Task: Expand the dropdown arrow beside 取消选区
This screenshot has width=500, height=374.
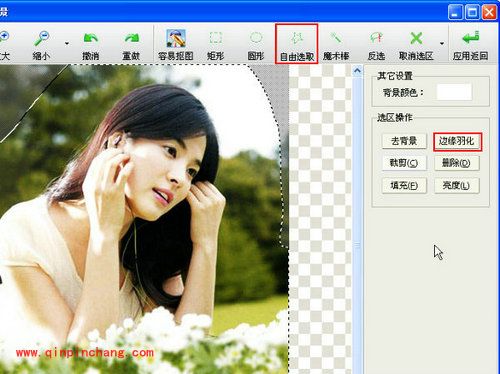Action: (x=442, y=44)
